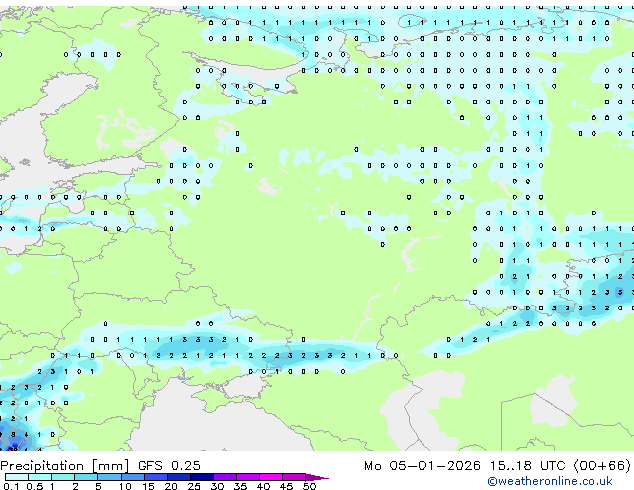Select the legend swatch between 0.5 and 1
The image size is (634, 490).
[x=40, y=477]
